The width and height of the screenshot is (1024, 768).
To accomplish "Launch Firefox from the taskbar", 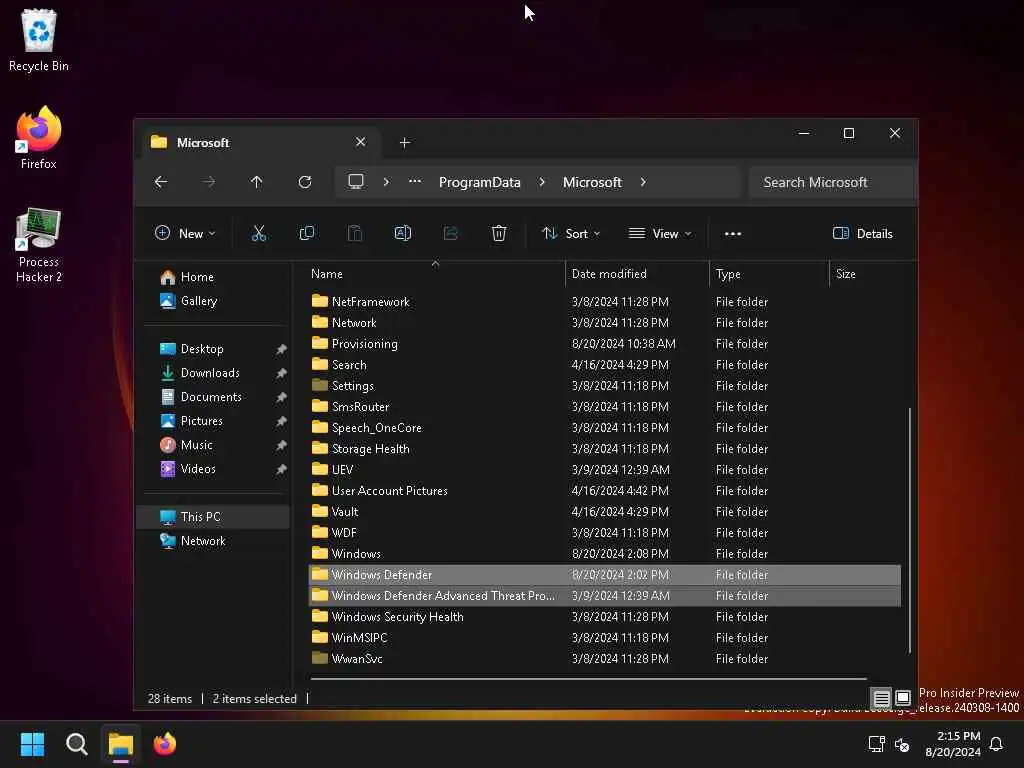I will click(x=165, y=744).
